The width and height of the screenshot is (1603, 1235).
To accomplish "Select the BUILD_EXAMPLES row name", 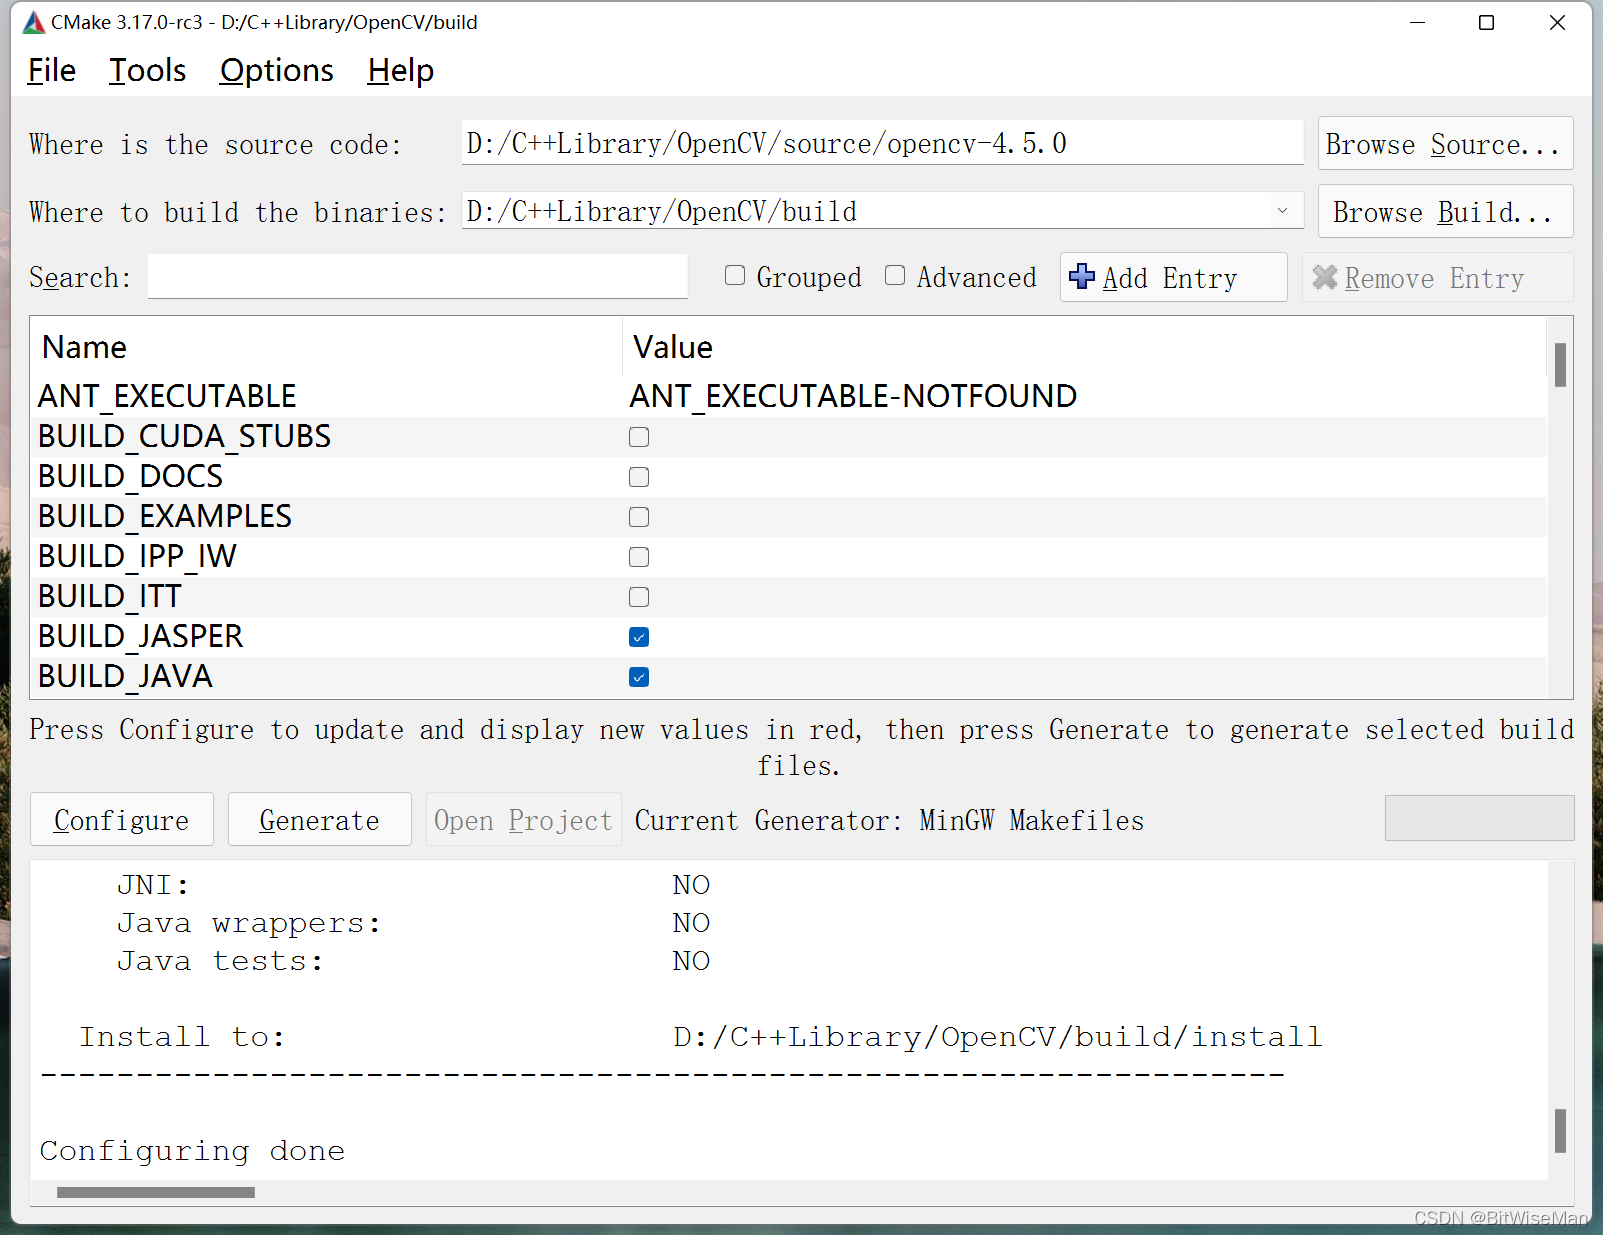I will pyautogui.click(x=165, y=516).
